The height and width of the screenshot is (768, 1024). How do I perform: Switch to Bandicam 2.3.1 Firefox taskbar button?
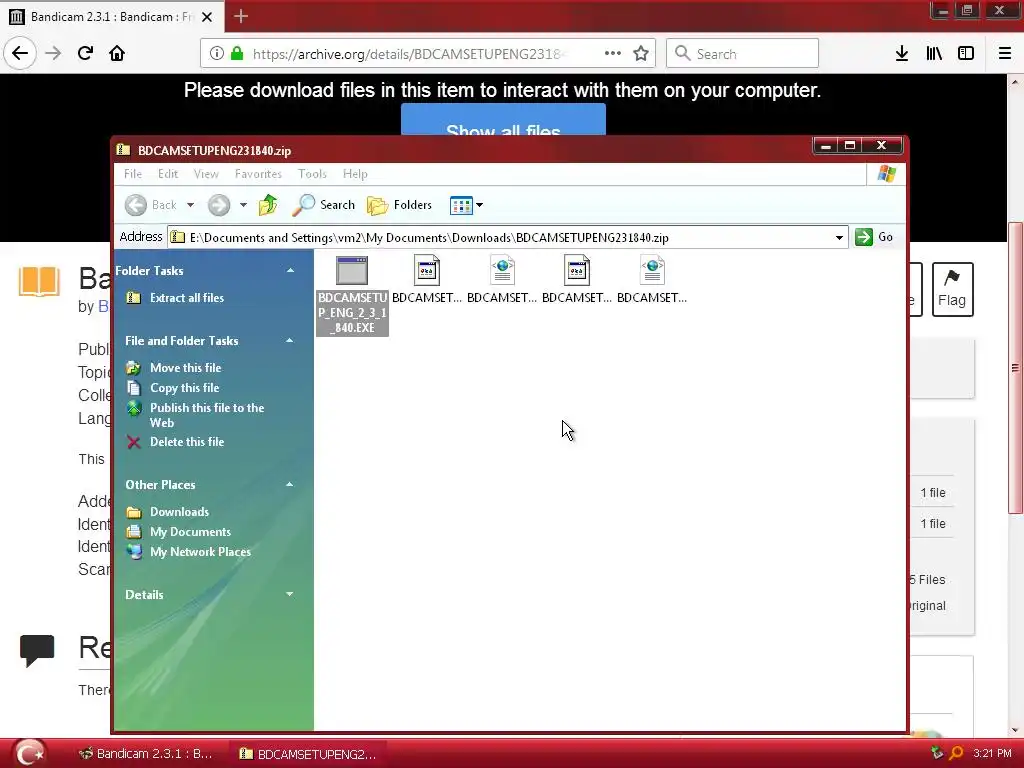click(x=146, y=754)
